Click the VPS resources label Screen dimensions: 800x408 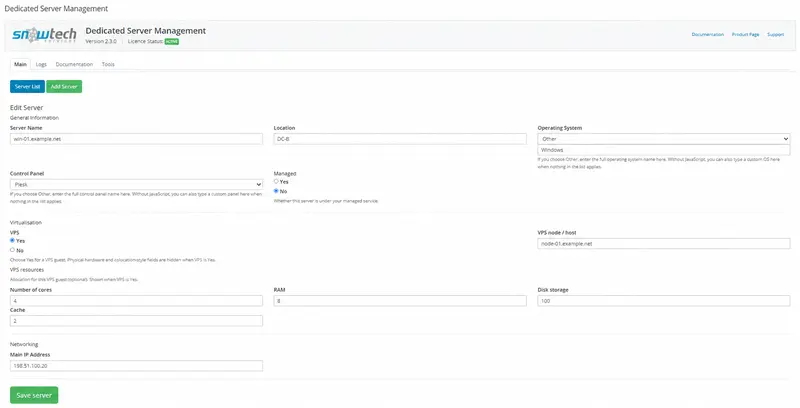click(27, 269)
